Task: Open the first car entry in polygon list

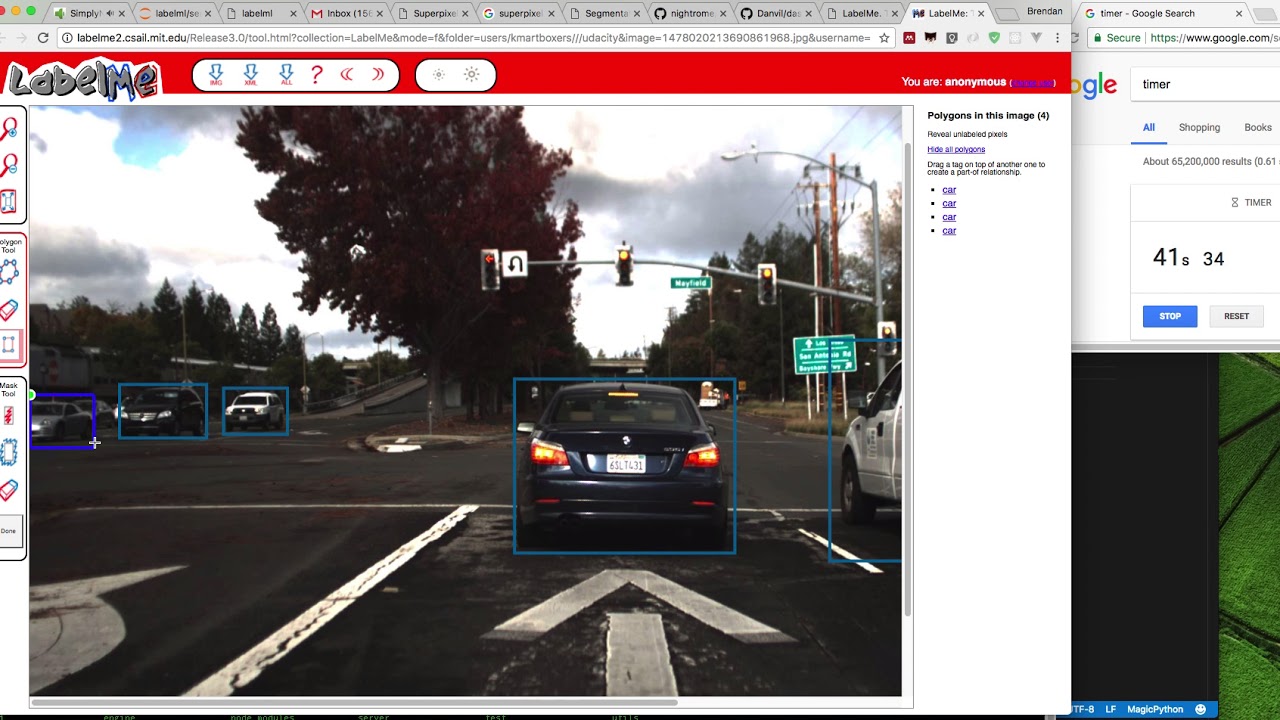Action: 949,190
